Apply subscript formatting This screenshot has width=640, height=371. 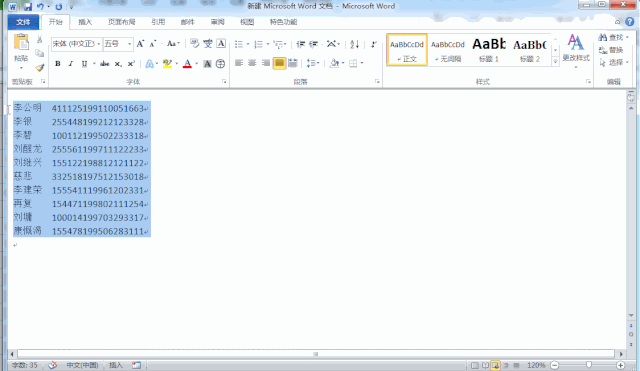pyautogui.click(x=118, y=64)
